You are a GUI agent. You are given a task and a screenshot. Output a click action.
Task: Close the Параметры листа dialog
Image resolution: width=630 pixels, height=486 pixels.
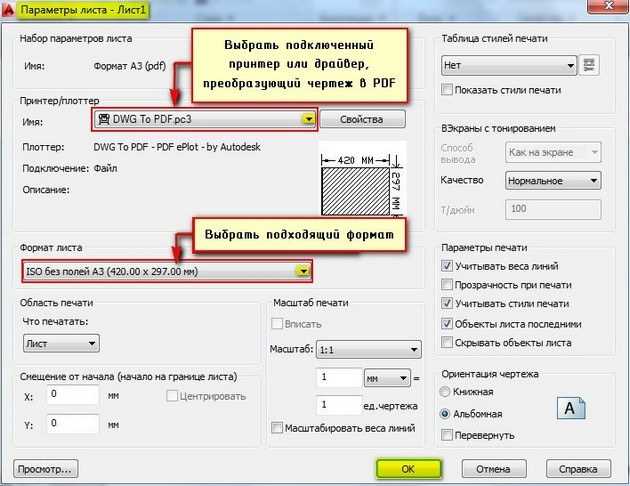[609, 6]
